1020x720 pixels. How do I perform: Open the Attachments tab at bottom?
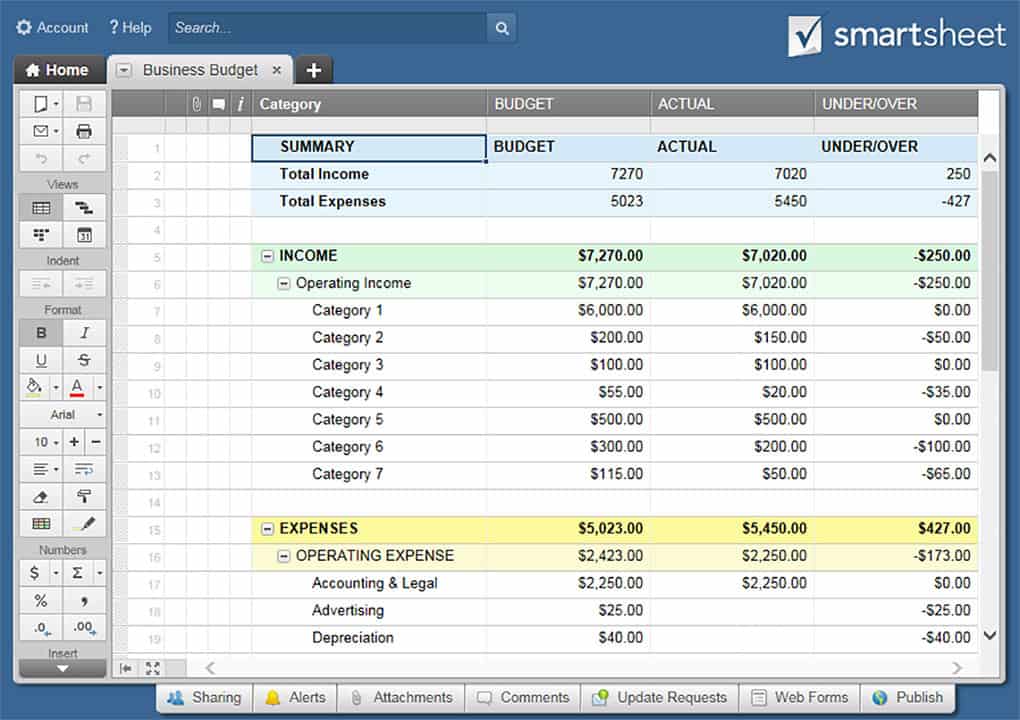(402, 698)
